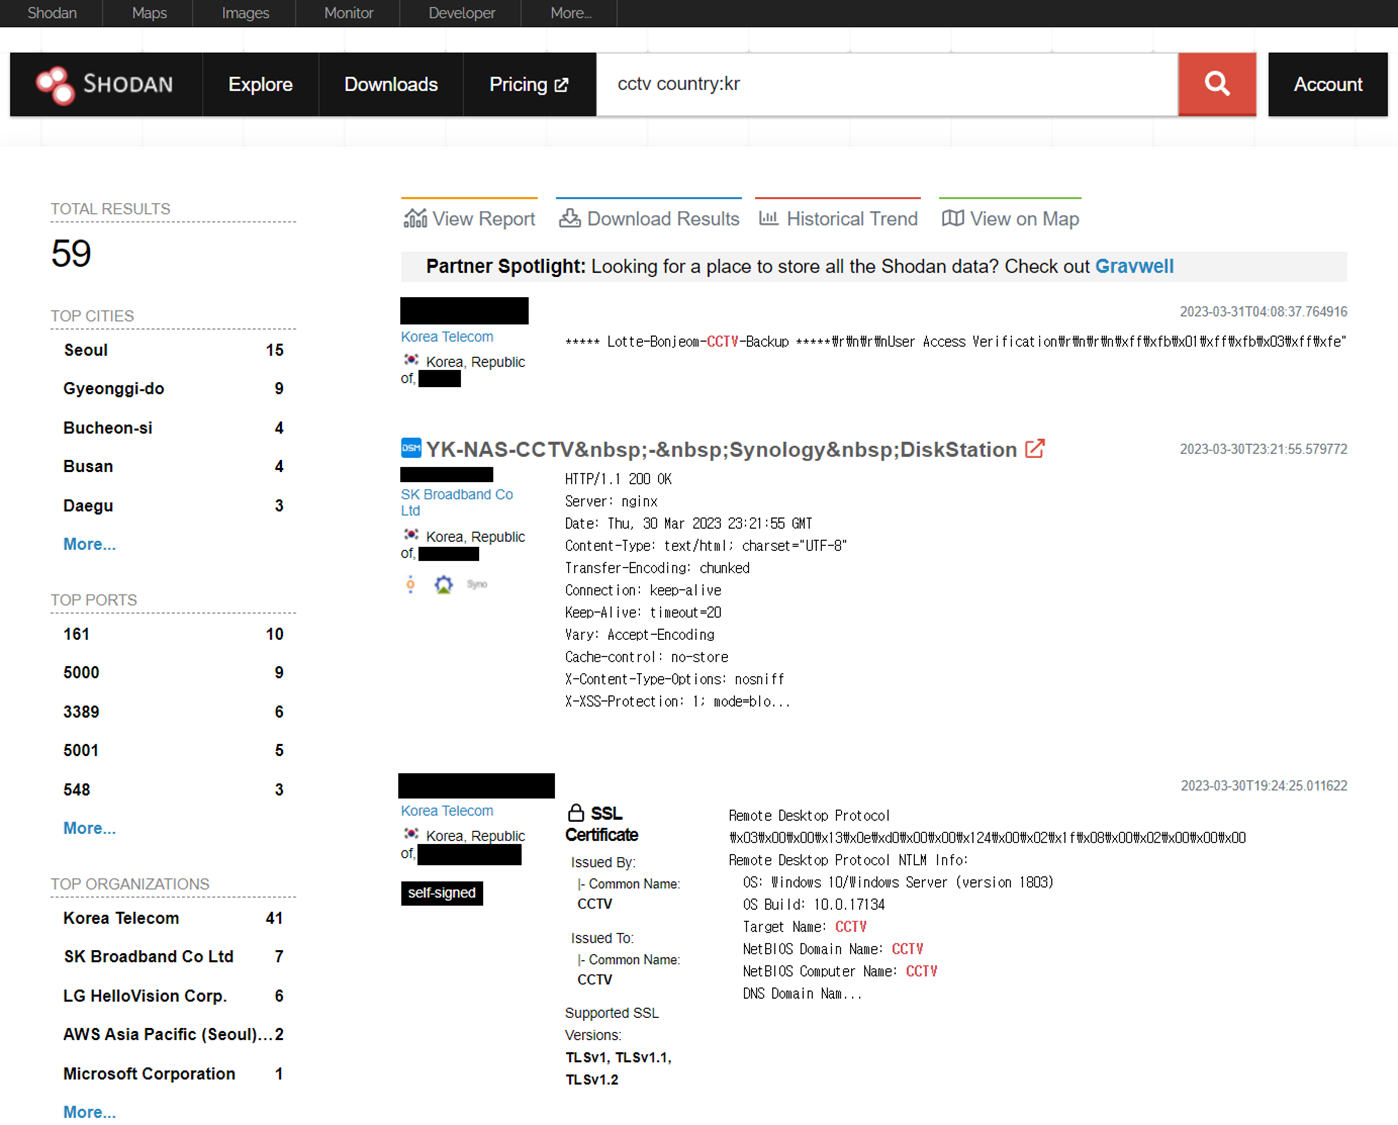Click the Shodan logo in header

(105, 85)
